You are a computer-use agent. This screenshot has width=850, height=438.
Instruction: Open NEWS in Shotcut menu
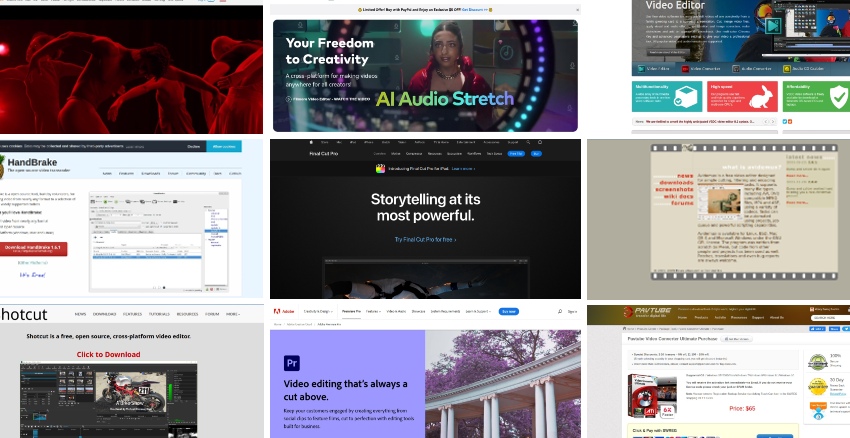(x=80, y=314)
